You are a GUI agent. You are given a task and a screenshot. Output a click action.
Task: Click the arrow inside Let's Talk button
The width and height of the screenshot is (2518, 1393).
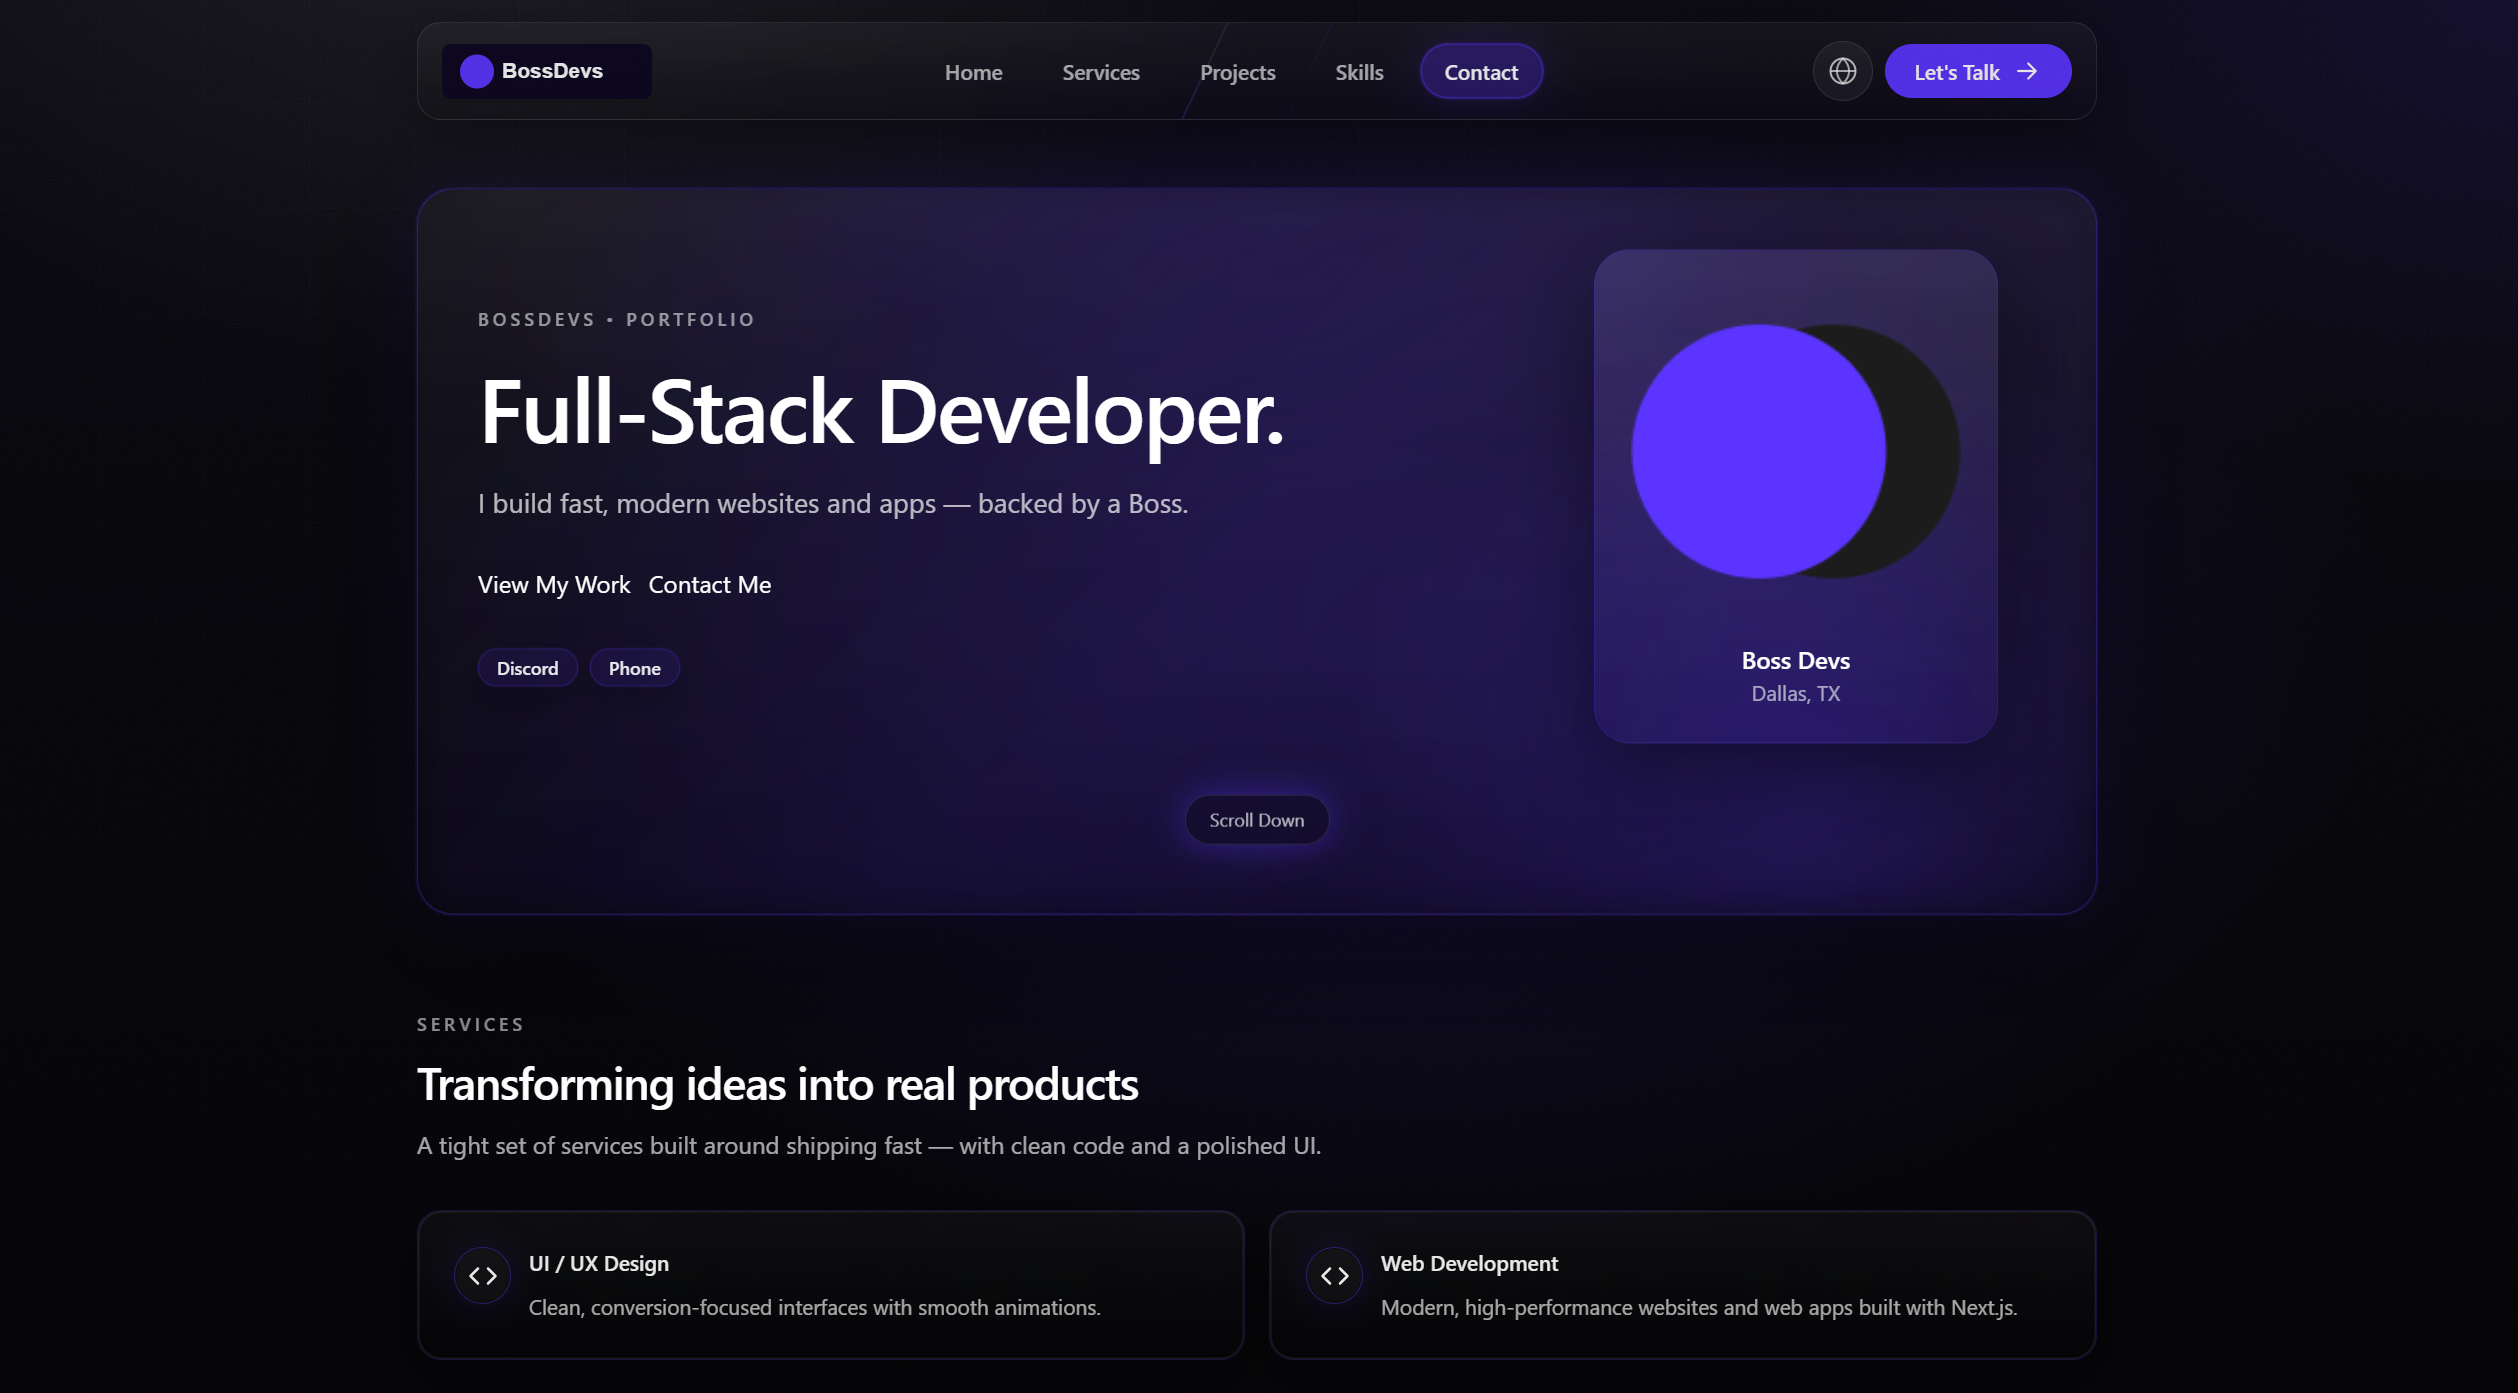click(x=2030, y=71)
